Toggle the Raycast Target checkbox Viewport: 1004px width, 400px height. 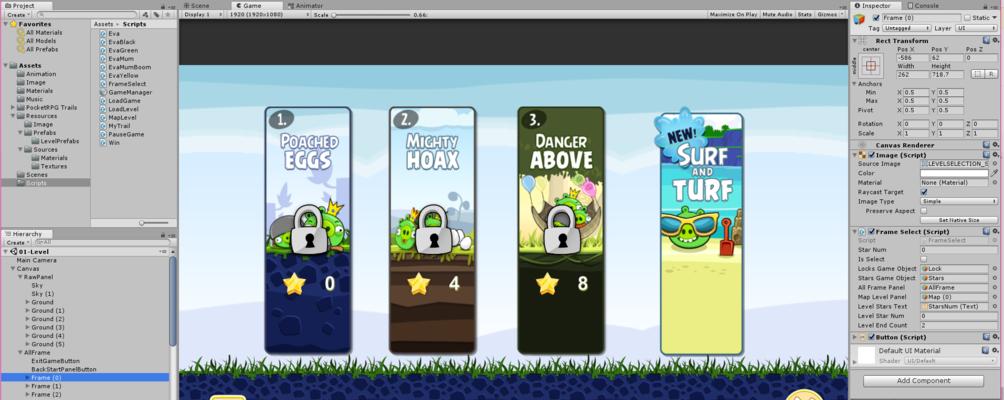click(923, 192)
